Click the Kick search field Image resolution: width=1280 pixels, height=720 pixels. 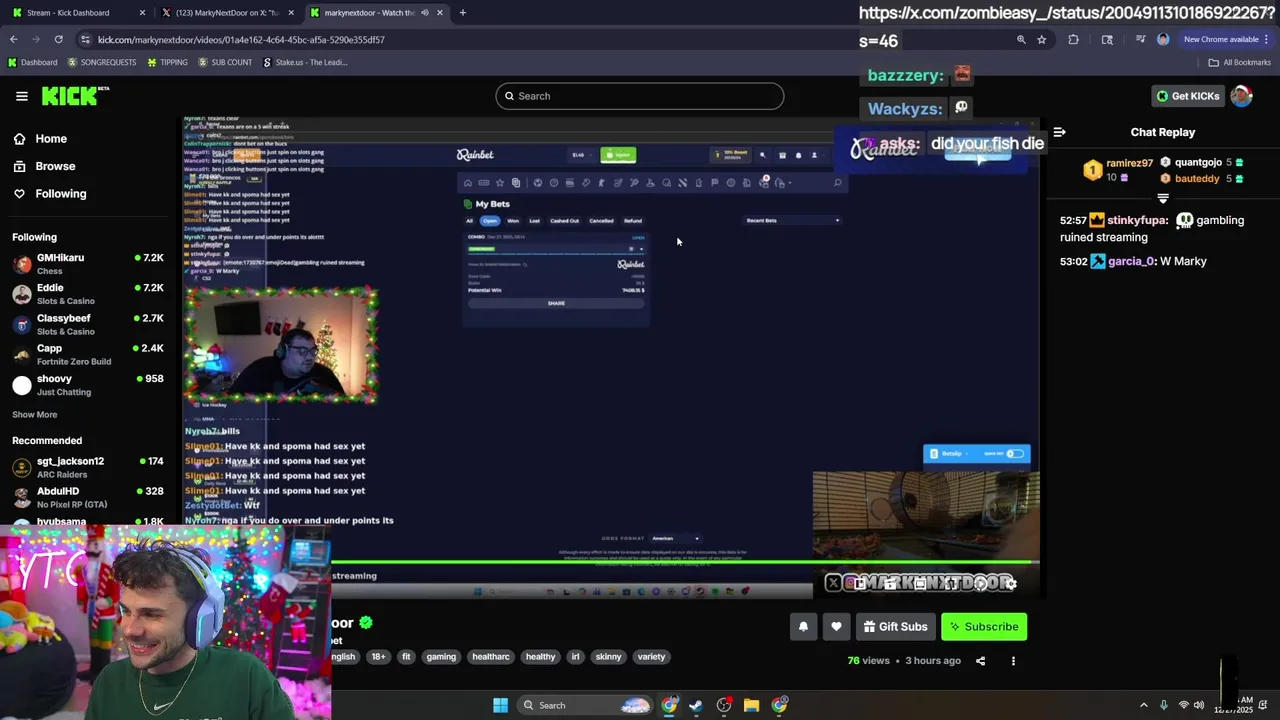coord(639,96)
